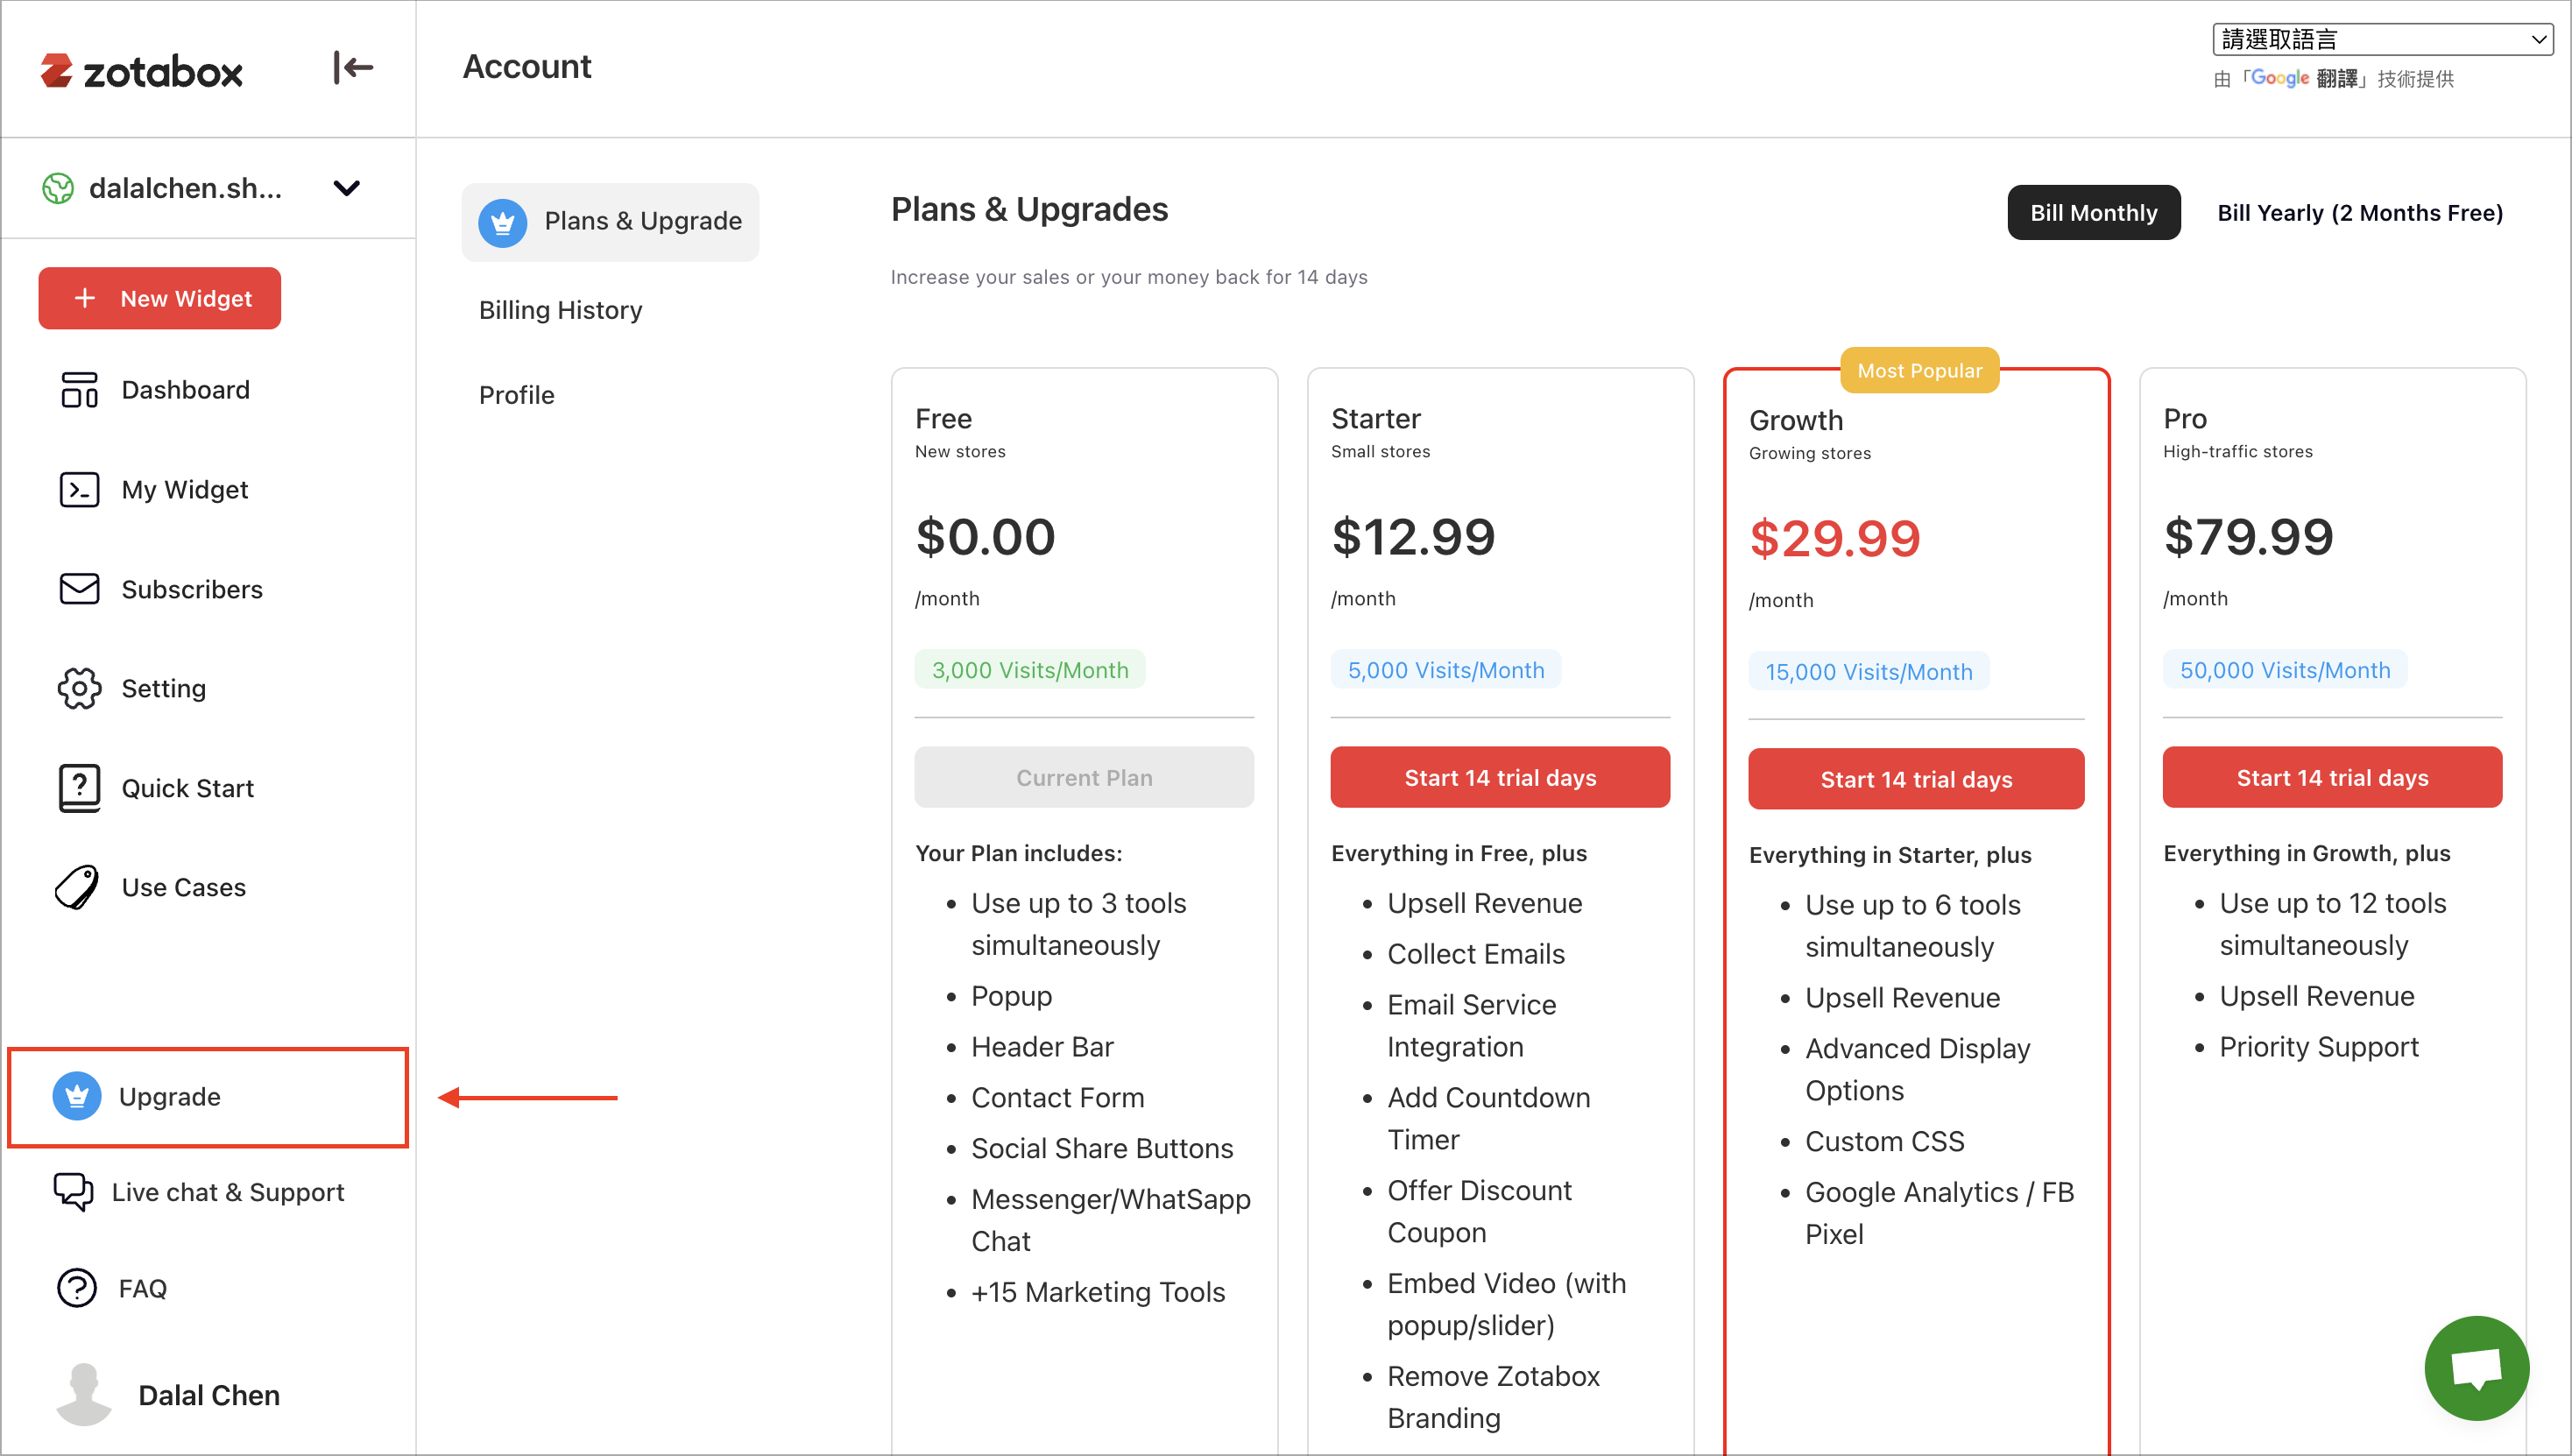Start 14 trial days for Pro
This screenshot has height=1456, width=2572.
pos(2332,777)
